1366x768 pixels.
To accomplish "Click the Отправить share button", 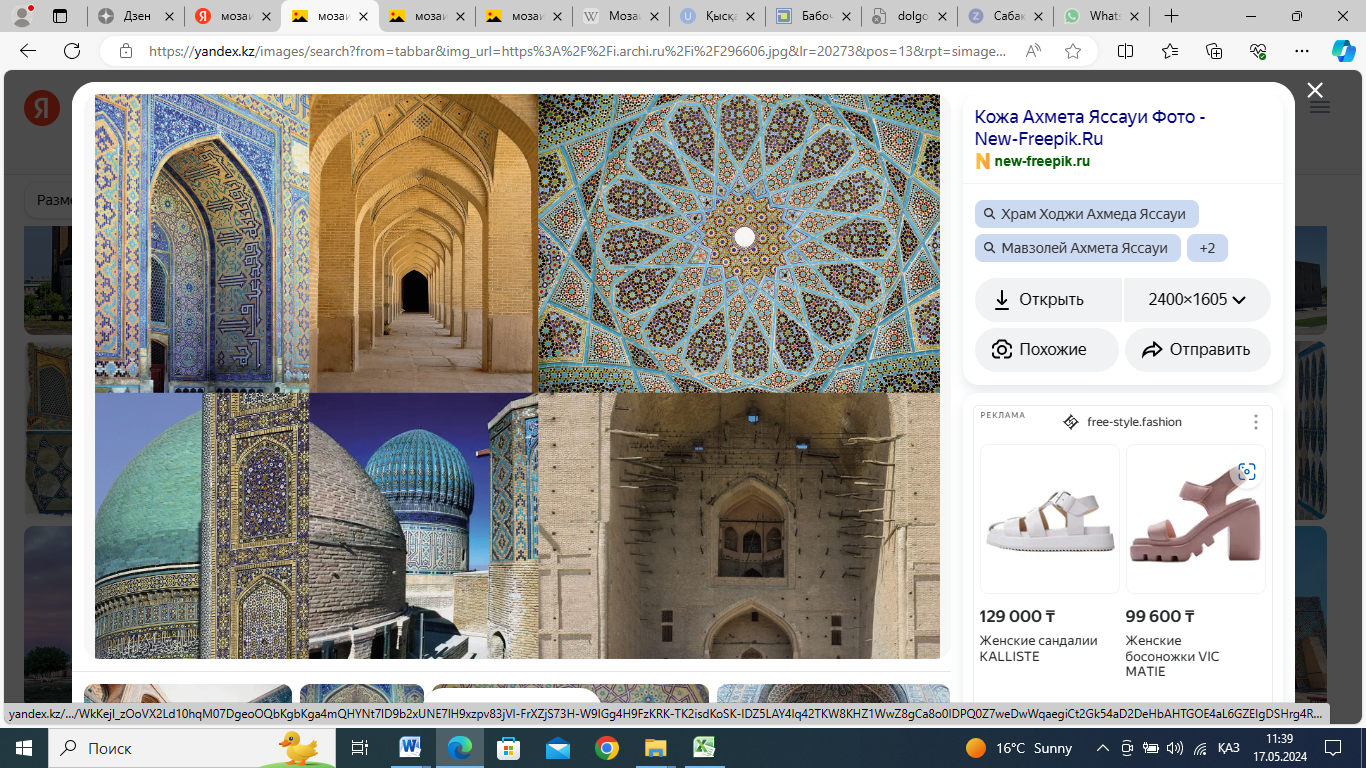I will tap(1197, 350).
